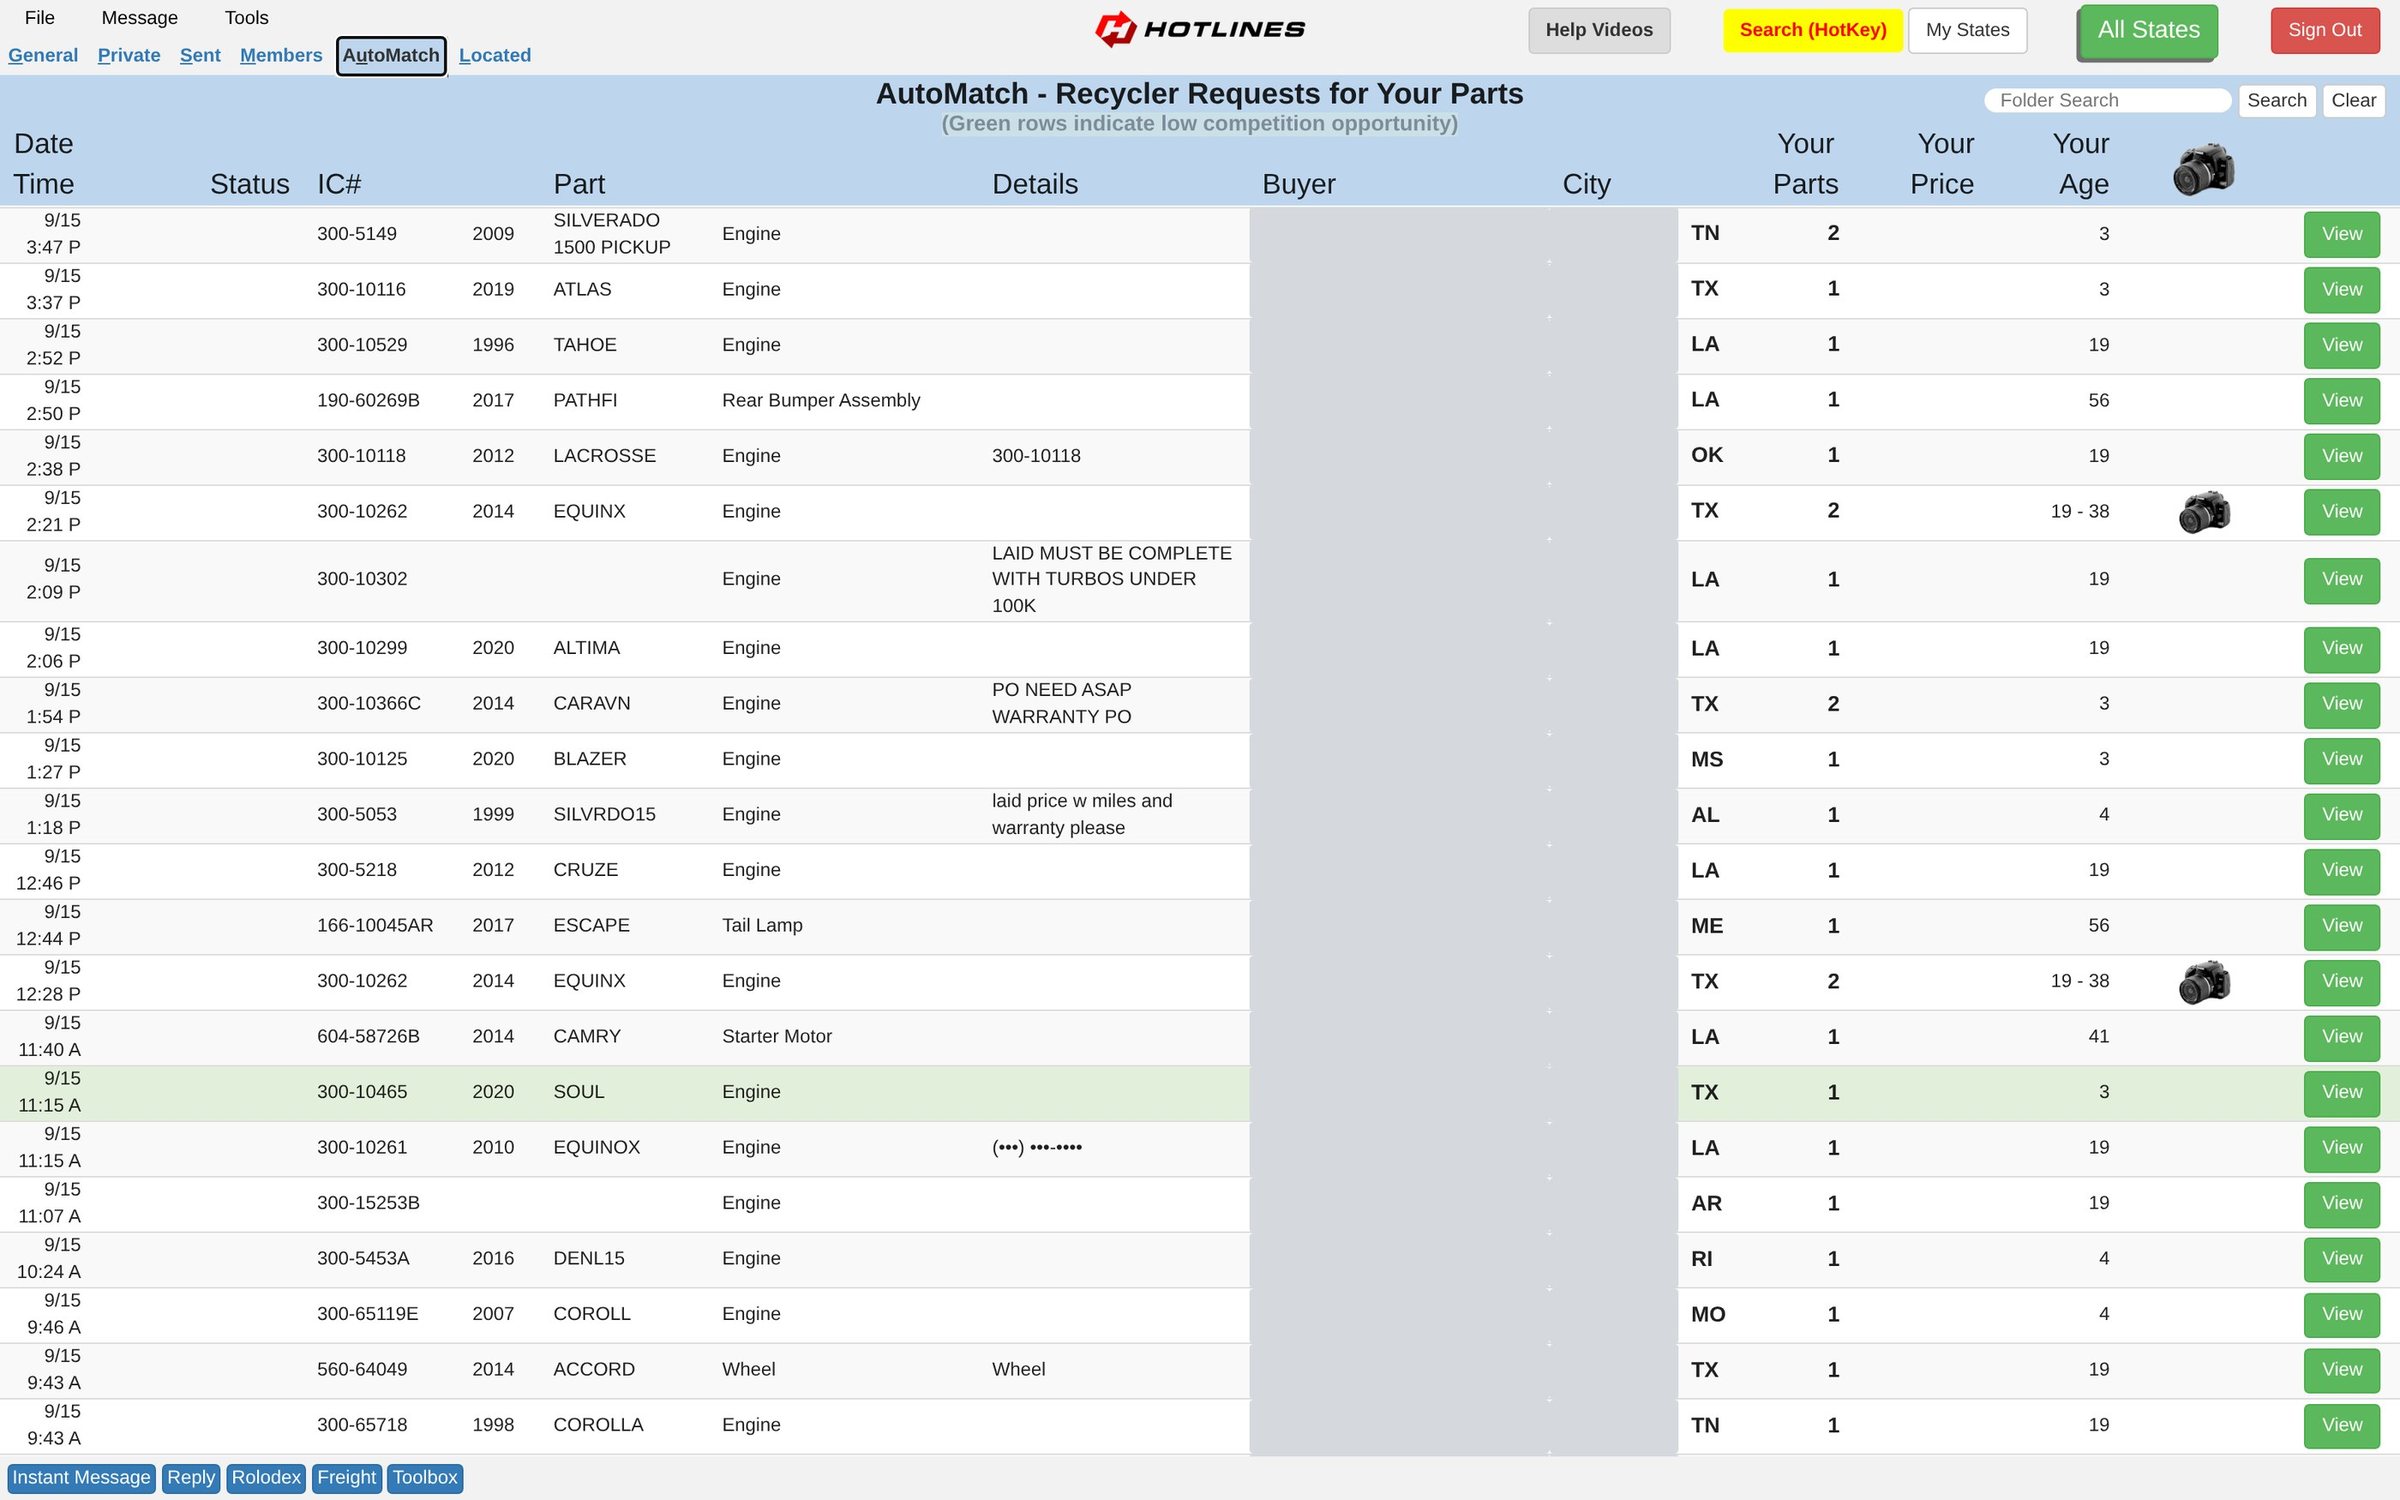2400x1500 pixels.
Task: Open the File menu
Action: 40,18
